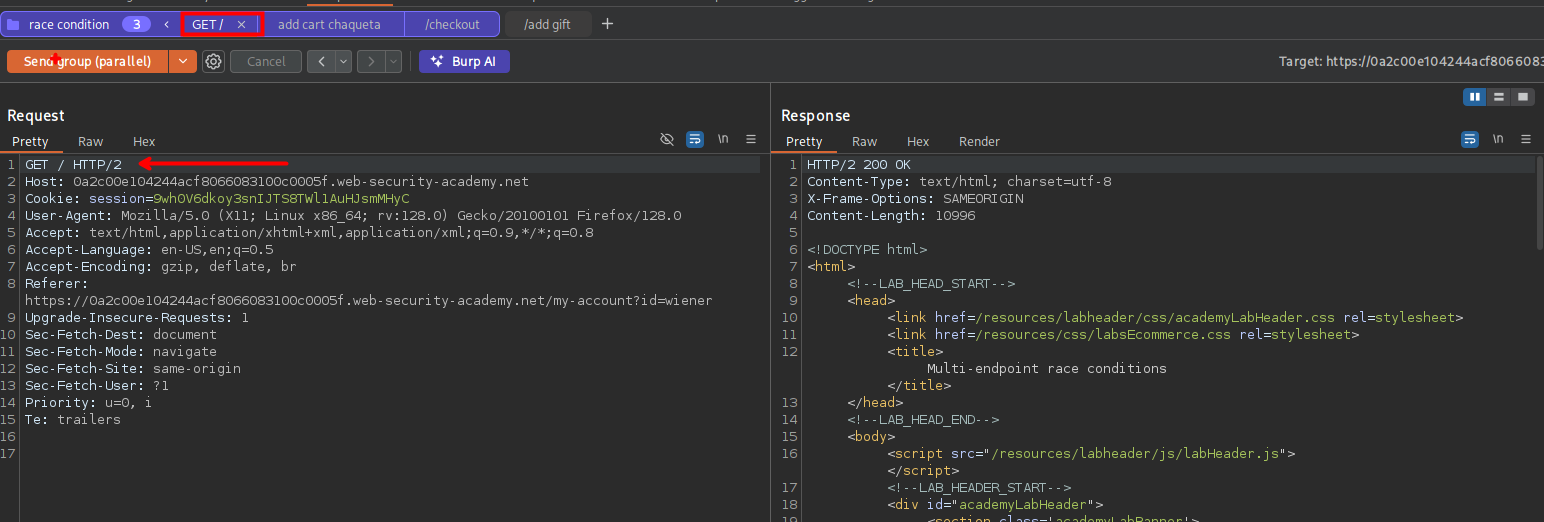Select the /checkout request tab

pos(452,24)
